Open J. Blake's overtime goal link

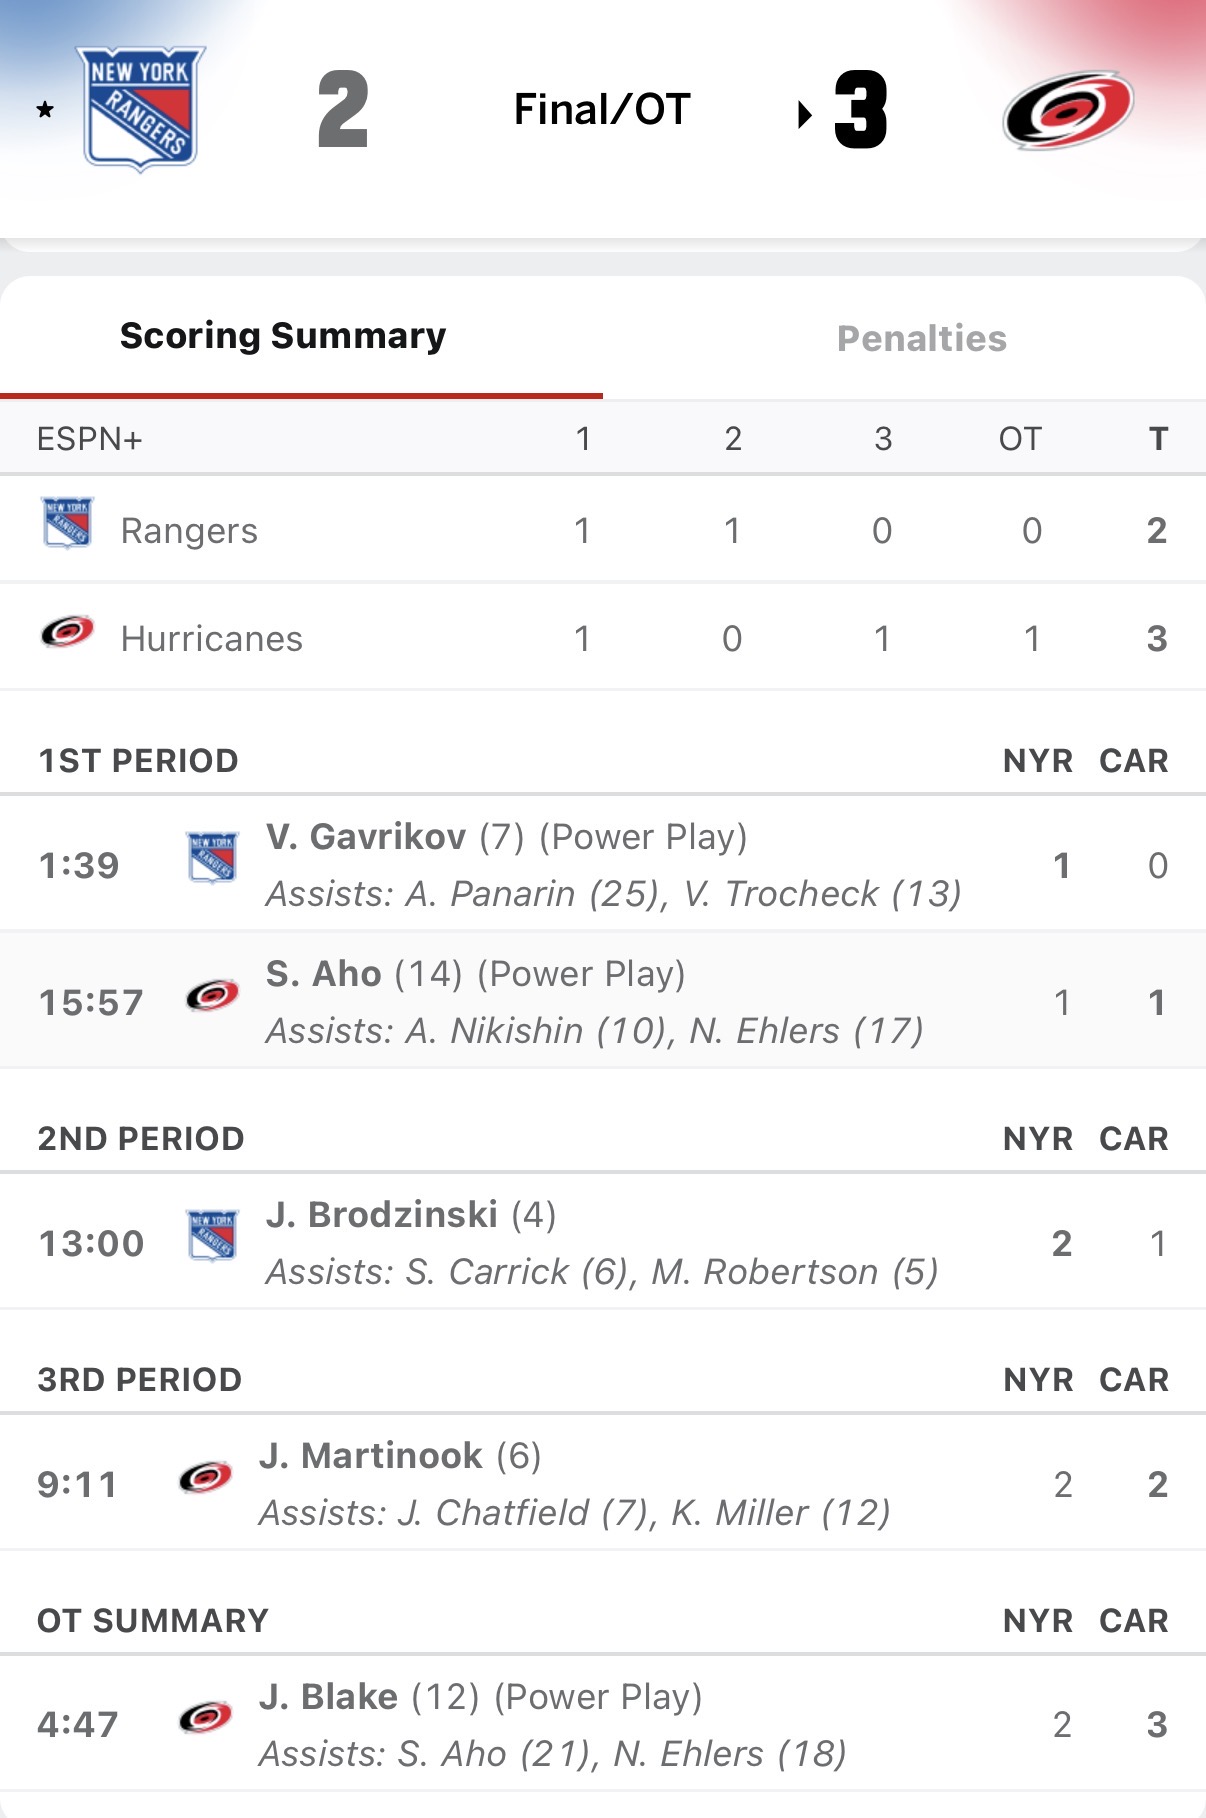tap(329, 1697)
